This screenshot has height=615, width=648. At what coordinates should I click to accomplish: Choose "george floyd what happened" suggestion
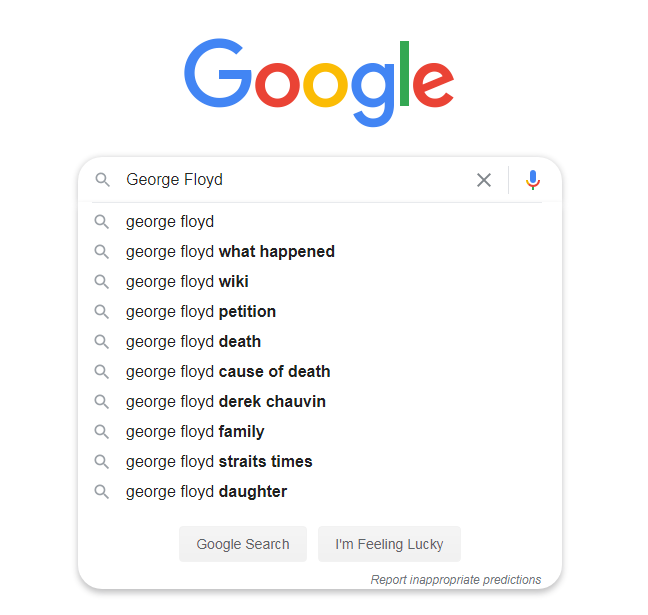point(230,252)
